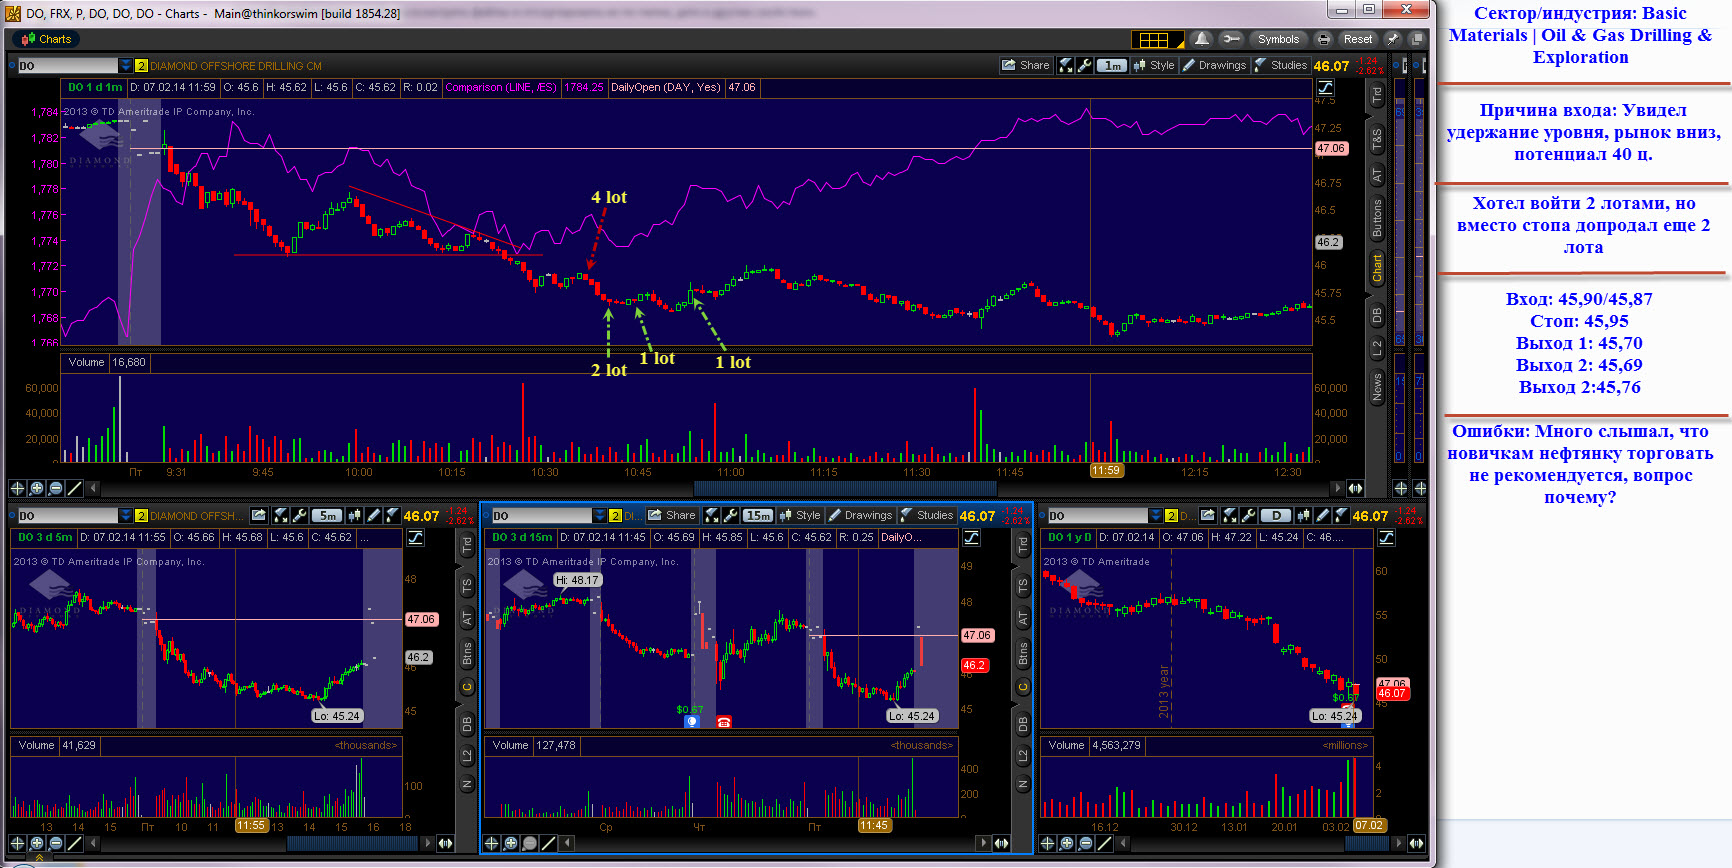Open the 15m timeframe selector
Screen dimensions: 1732x868
[757, 515]
